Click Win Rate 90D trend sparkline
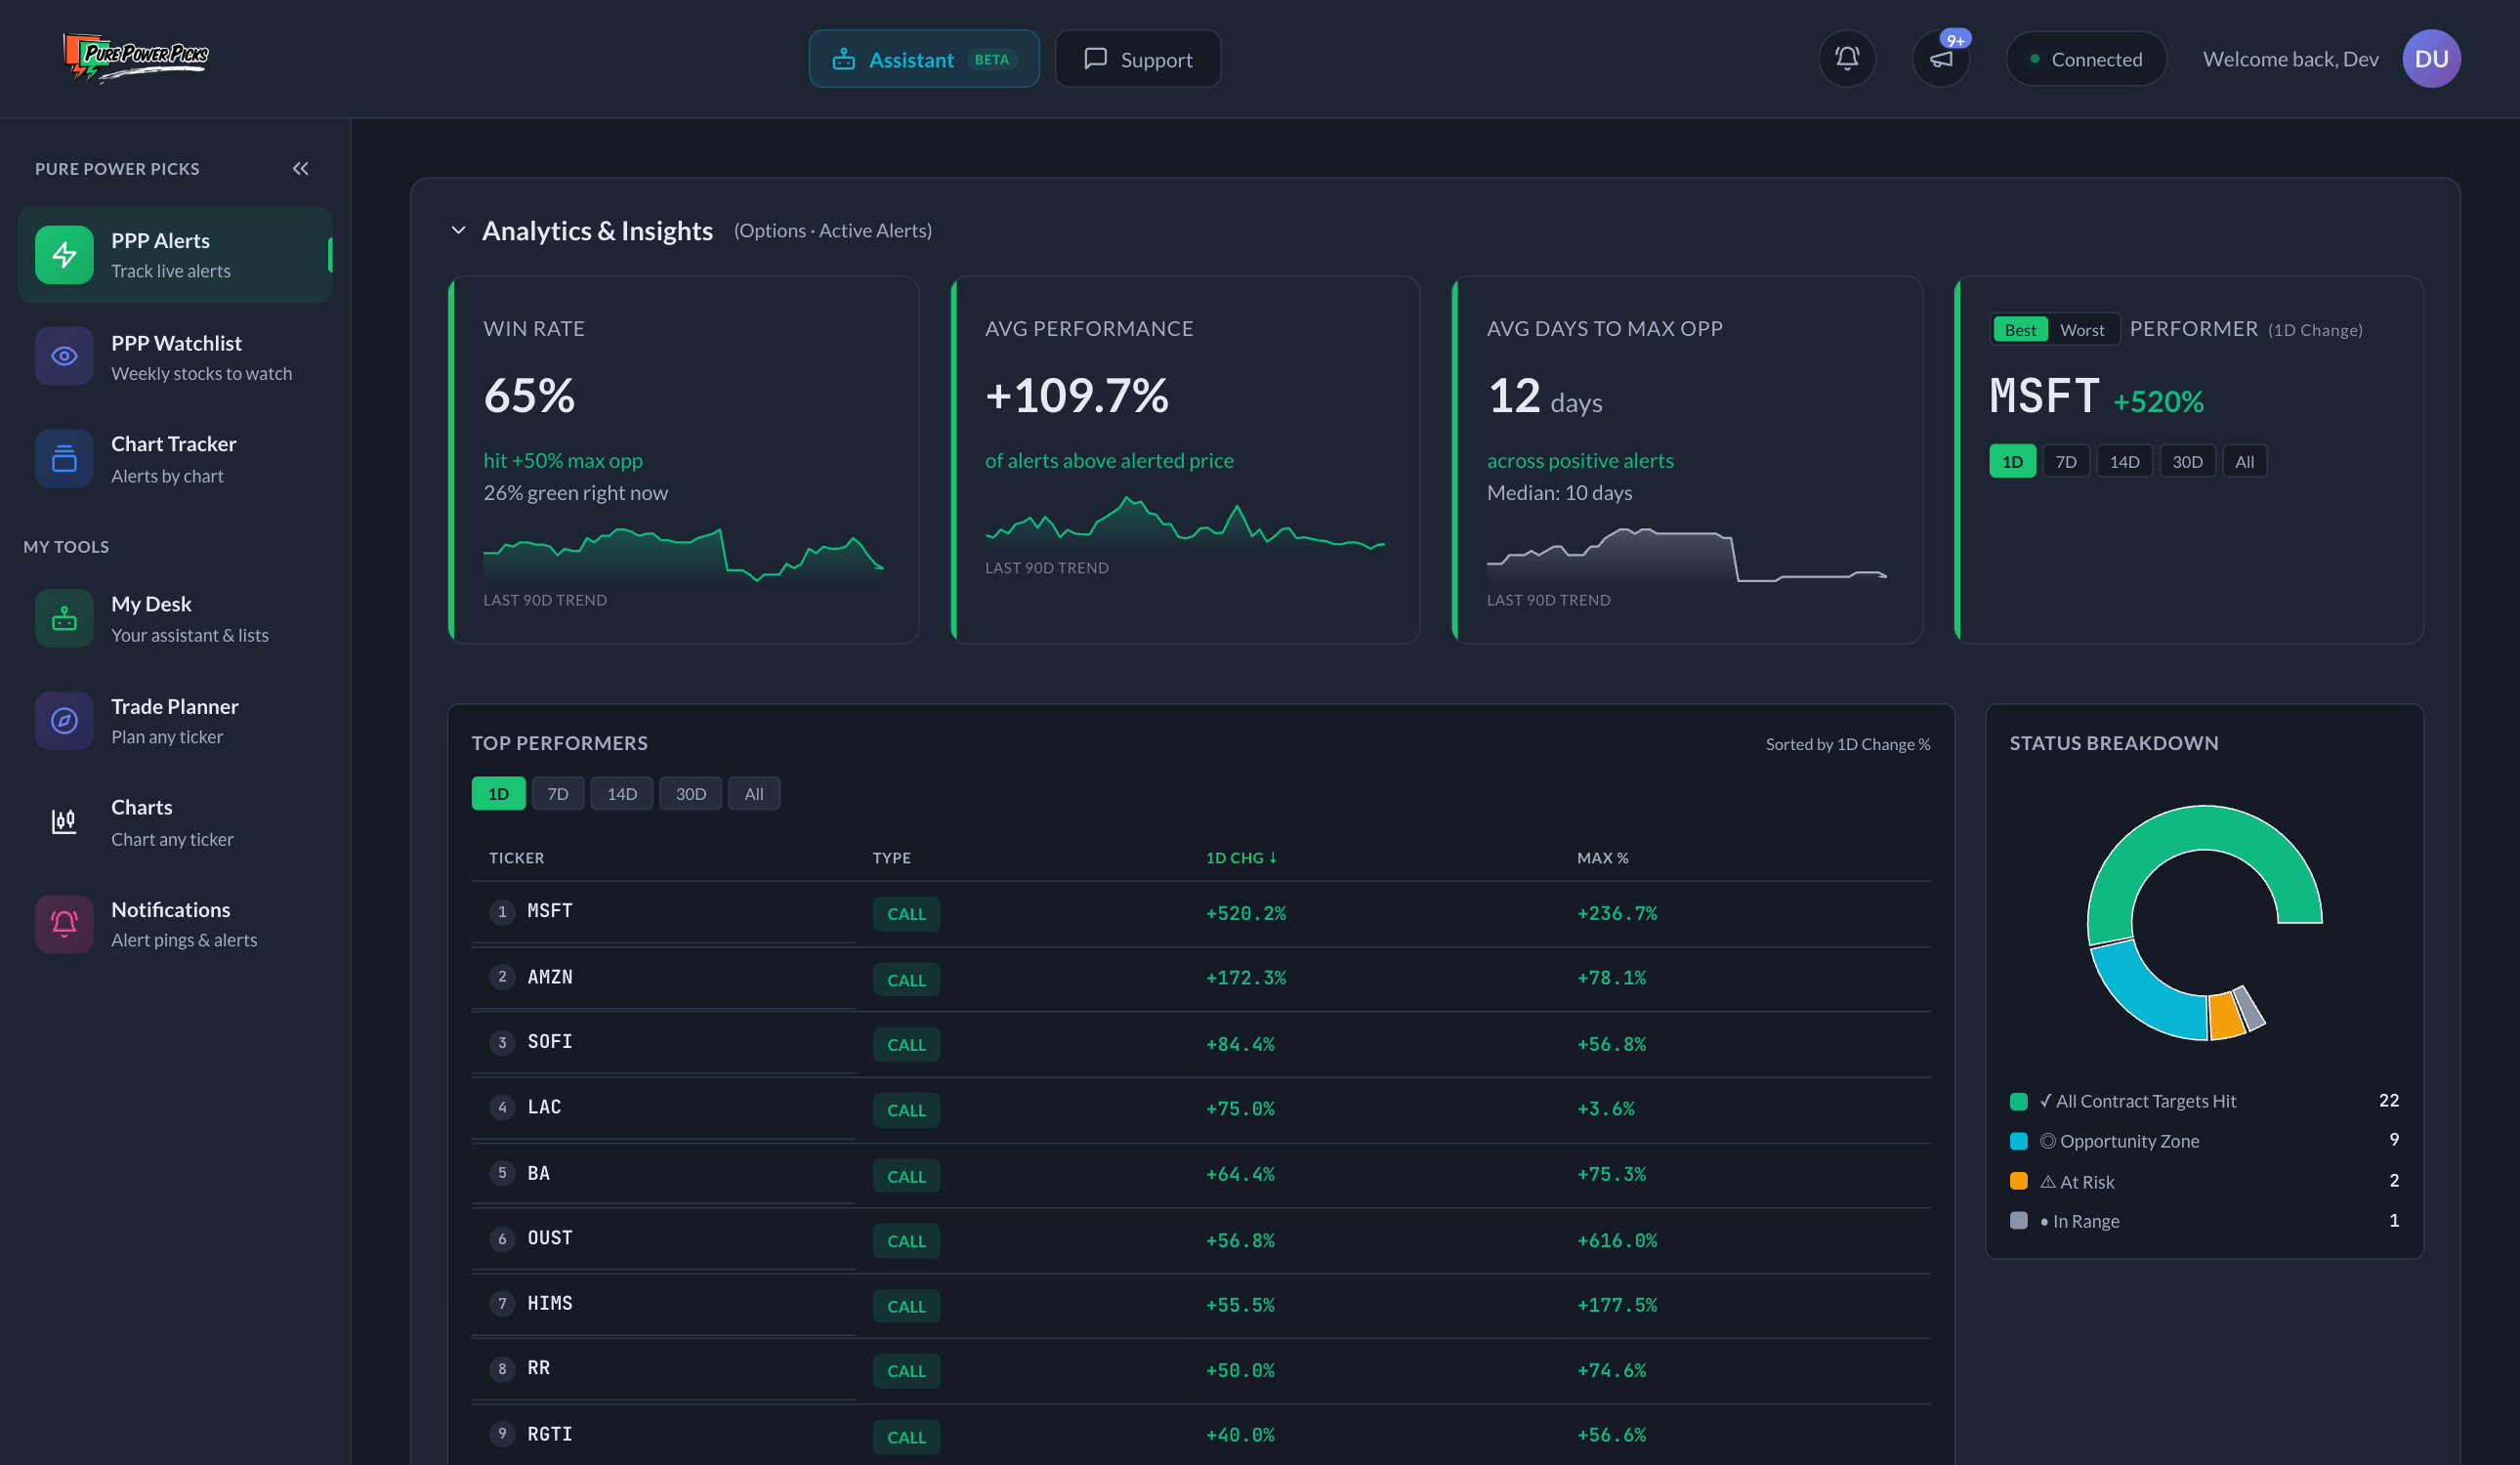 (x=683, y=553)
